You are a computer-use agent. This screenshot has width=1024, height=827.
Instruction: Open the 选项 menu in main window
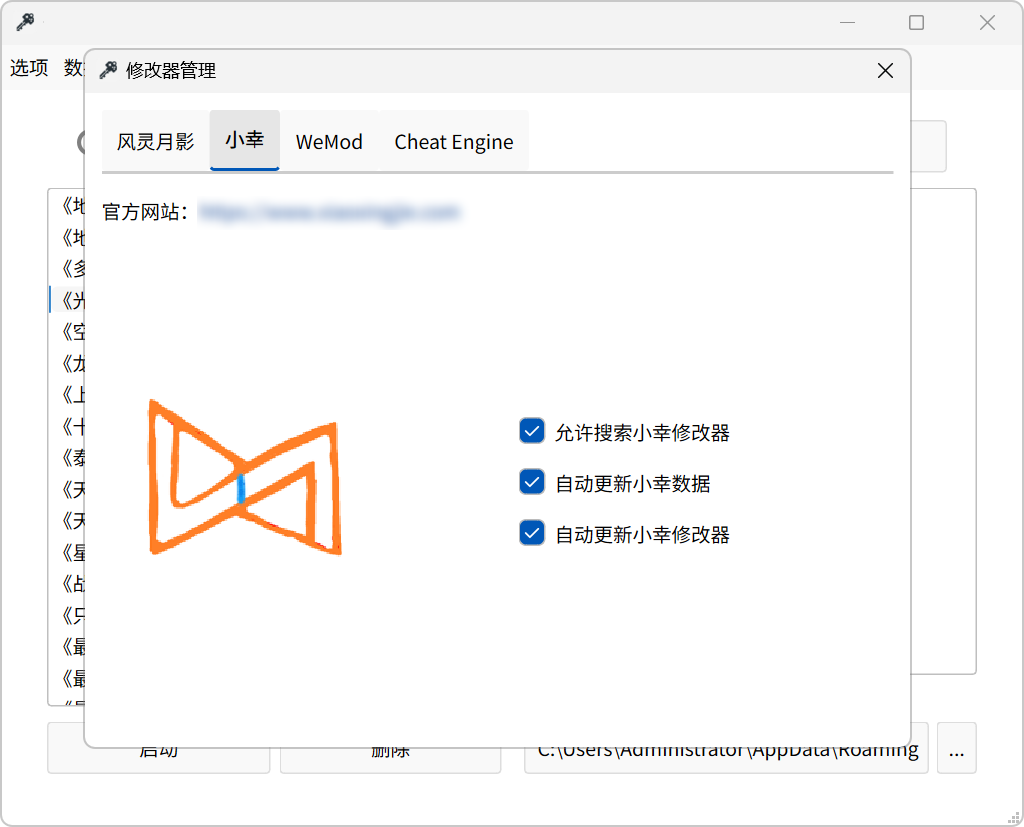pos(29,67)
